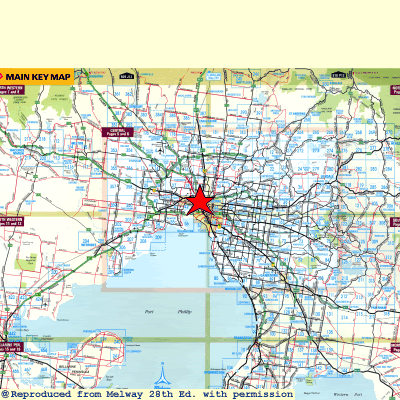Select map grid number 354
400x400 pixels.
129,150
